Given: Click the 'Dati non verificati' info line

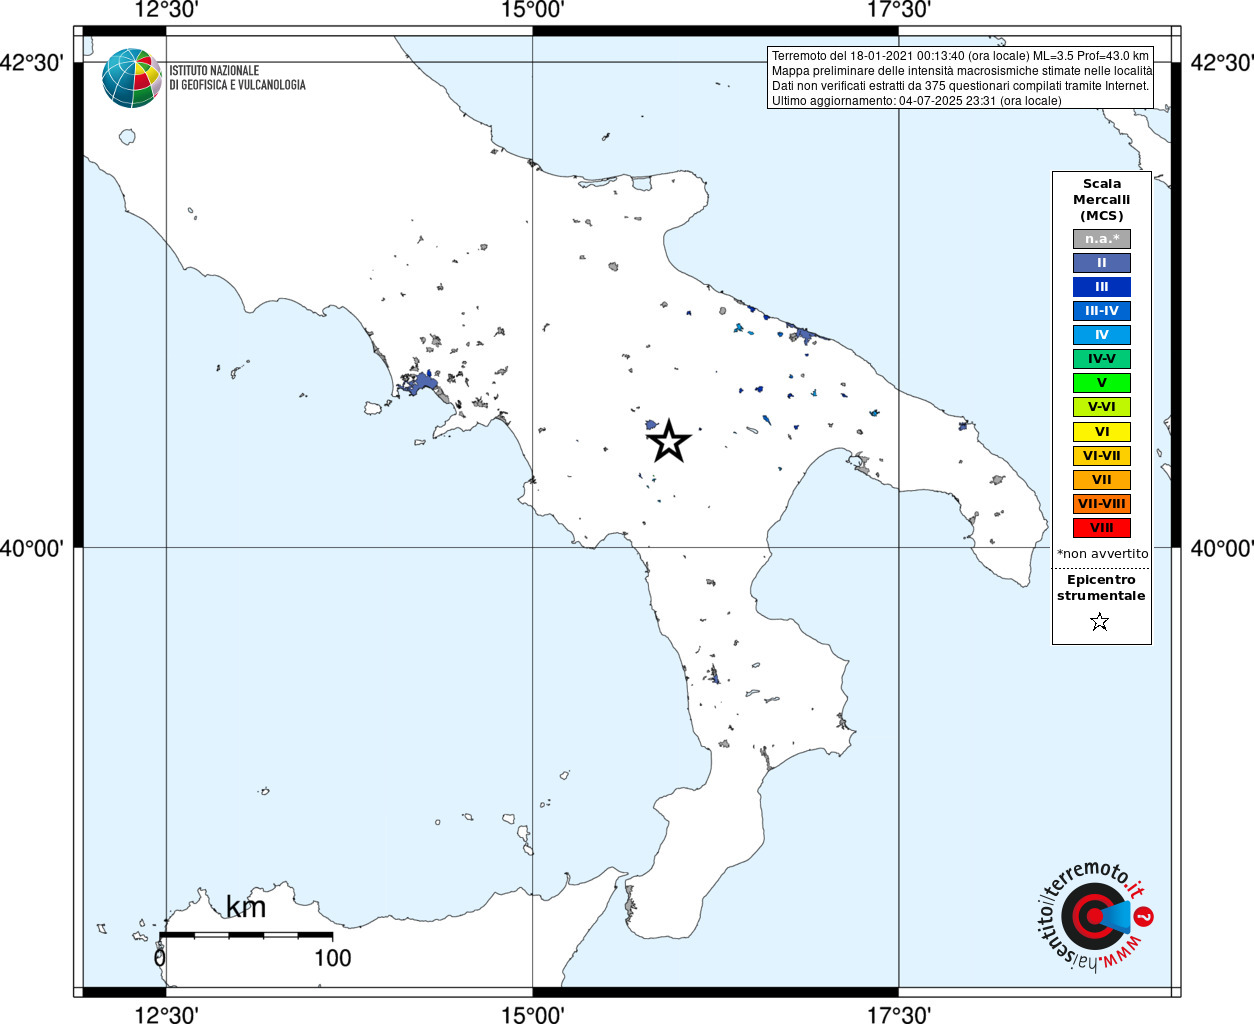Looking at the screenshot, I should [x=960, y=86].
